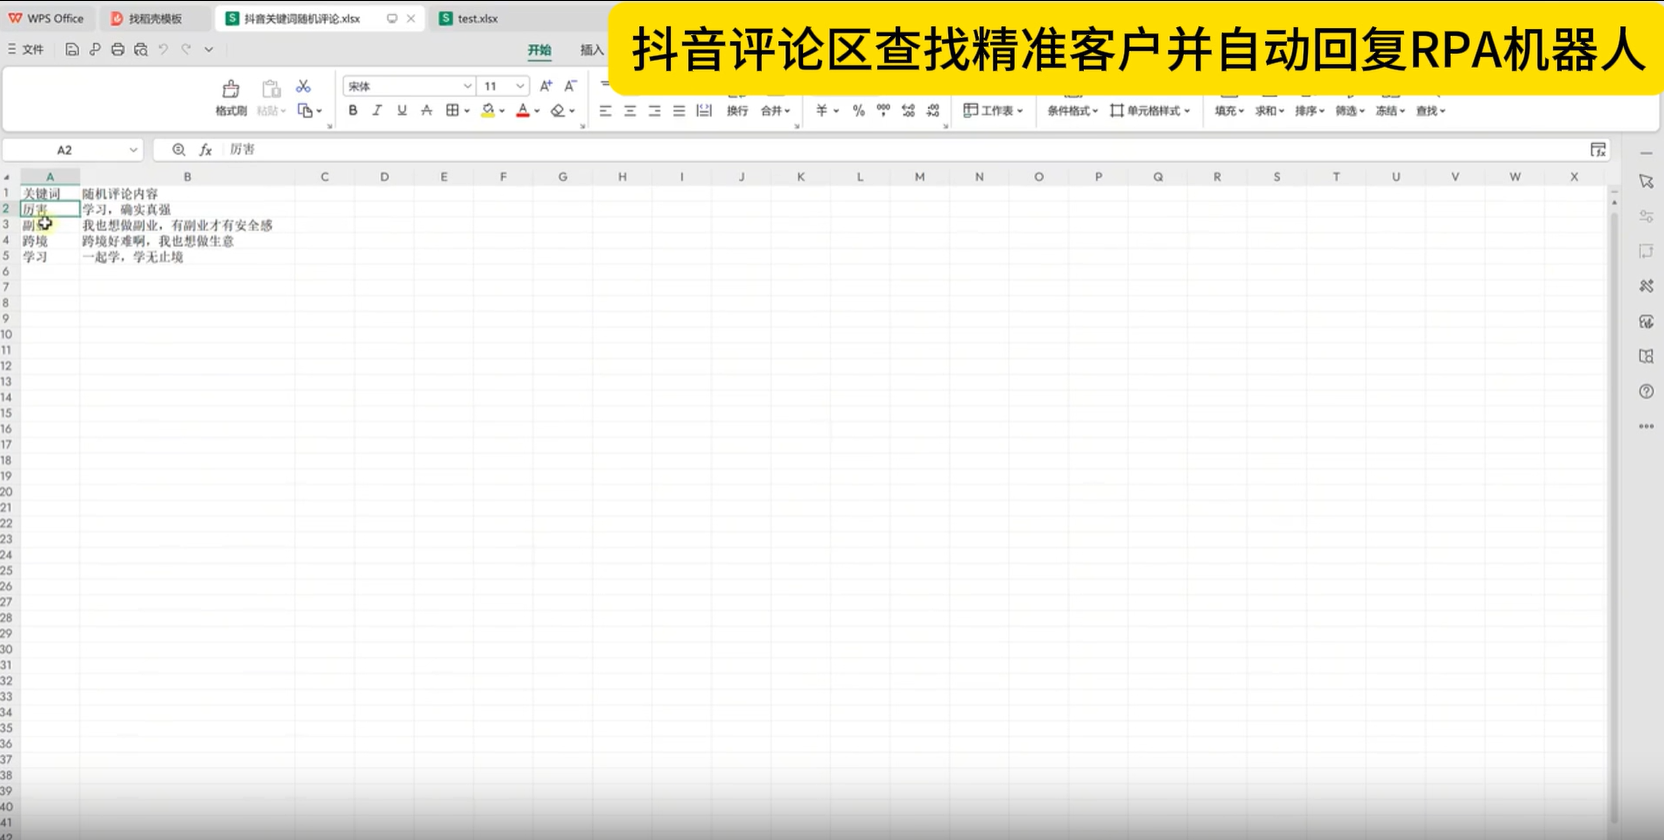Open Cell Styles (单元格样式) dropdown

(x=1150, y=111)
